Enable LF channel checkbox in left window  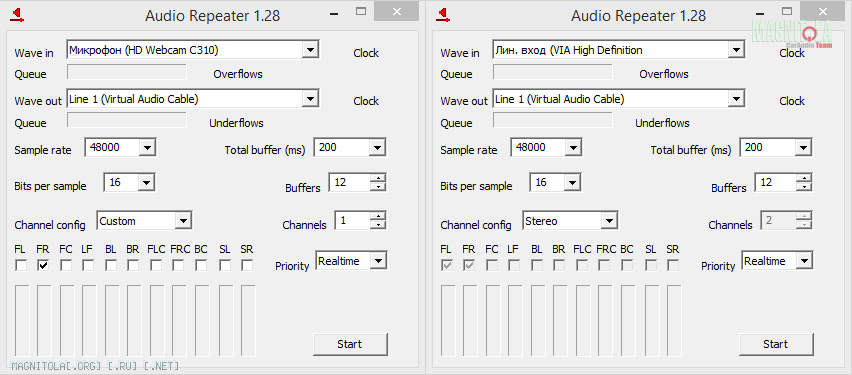coord(88,266)
